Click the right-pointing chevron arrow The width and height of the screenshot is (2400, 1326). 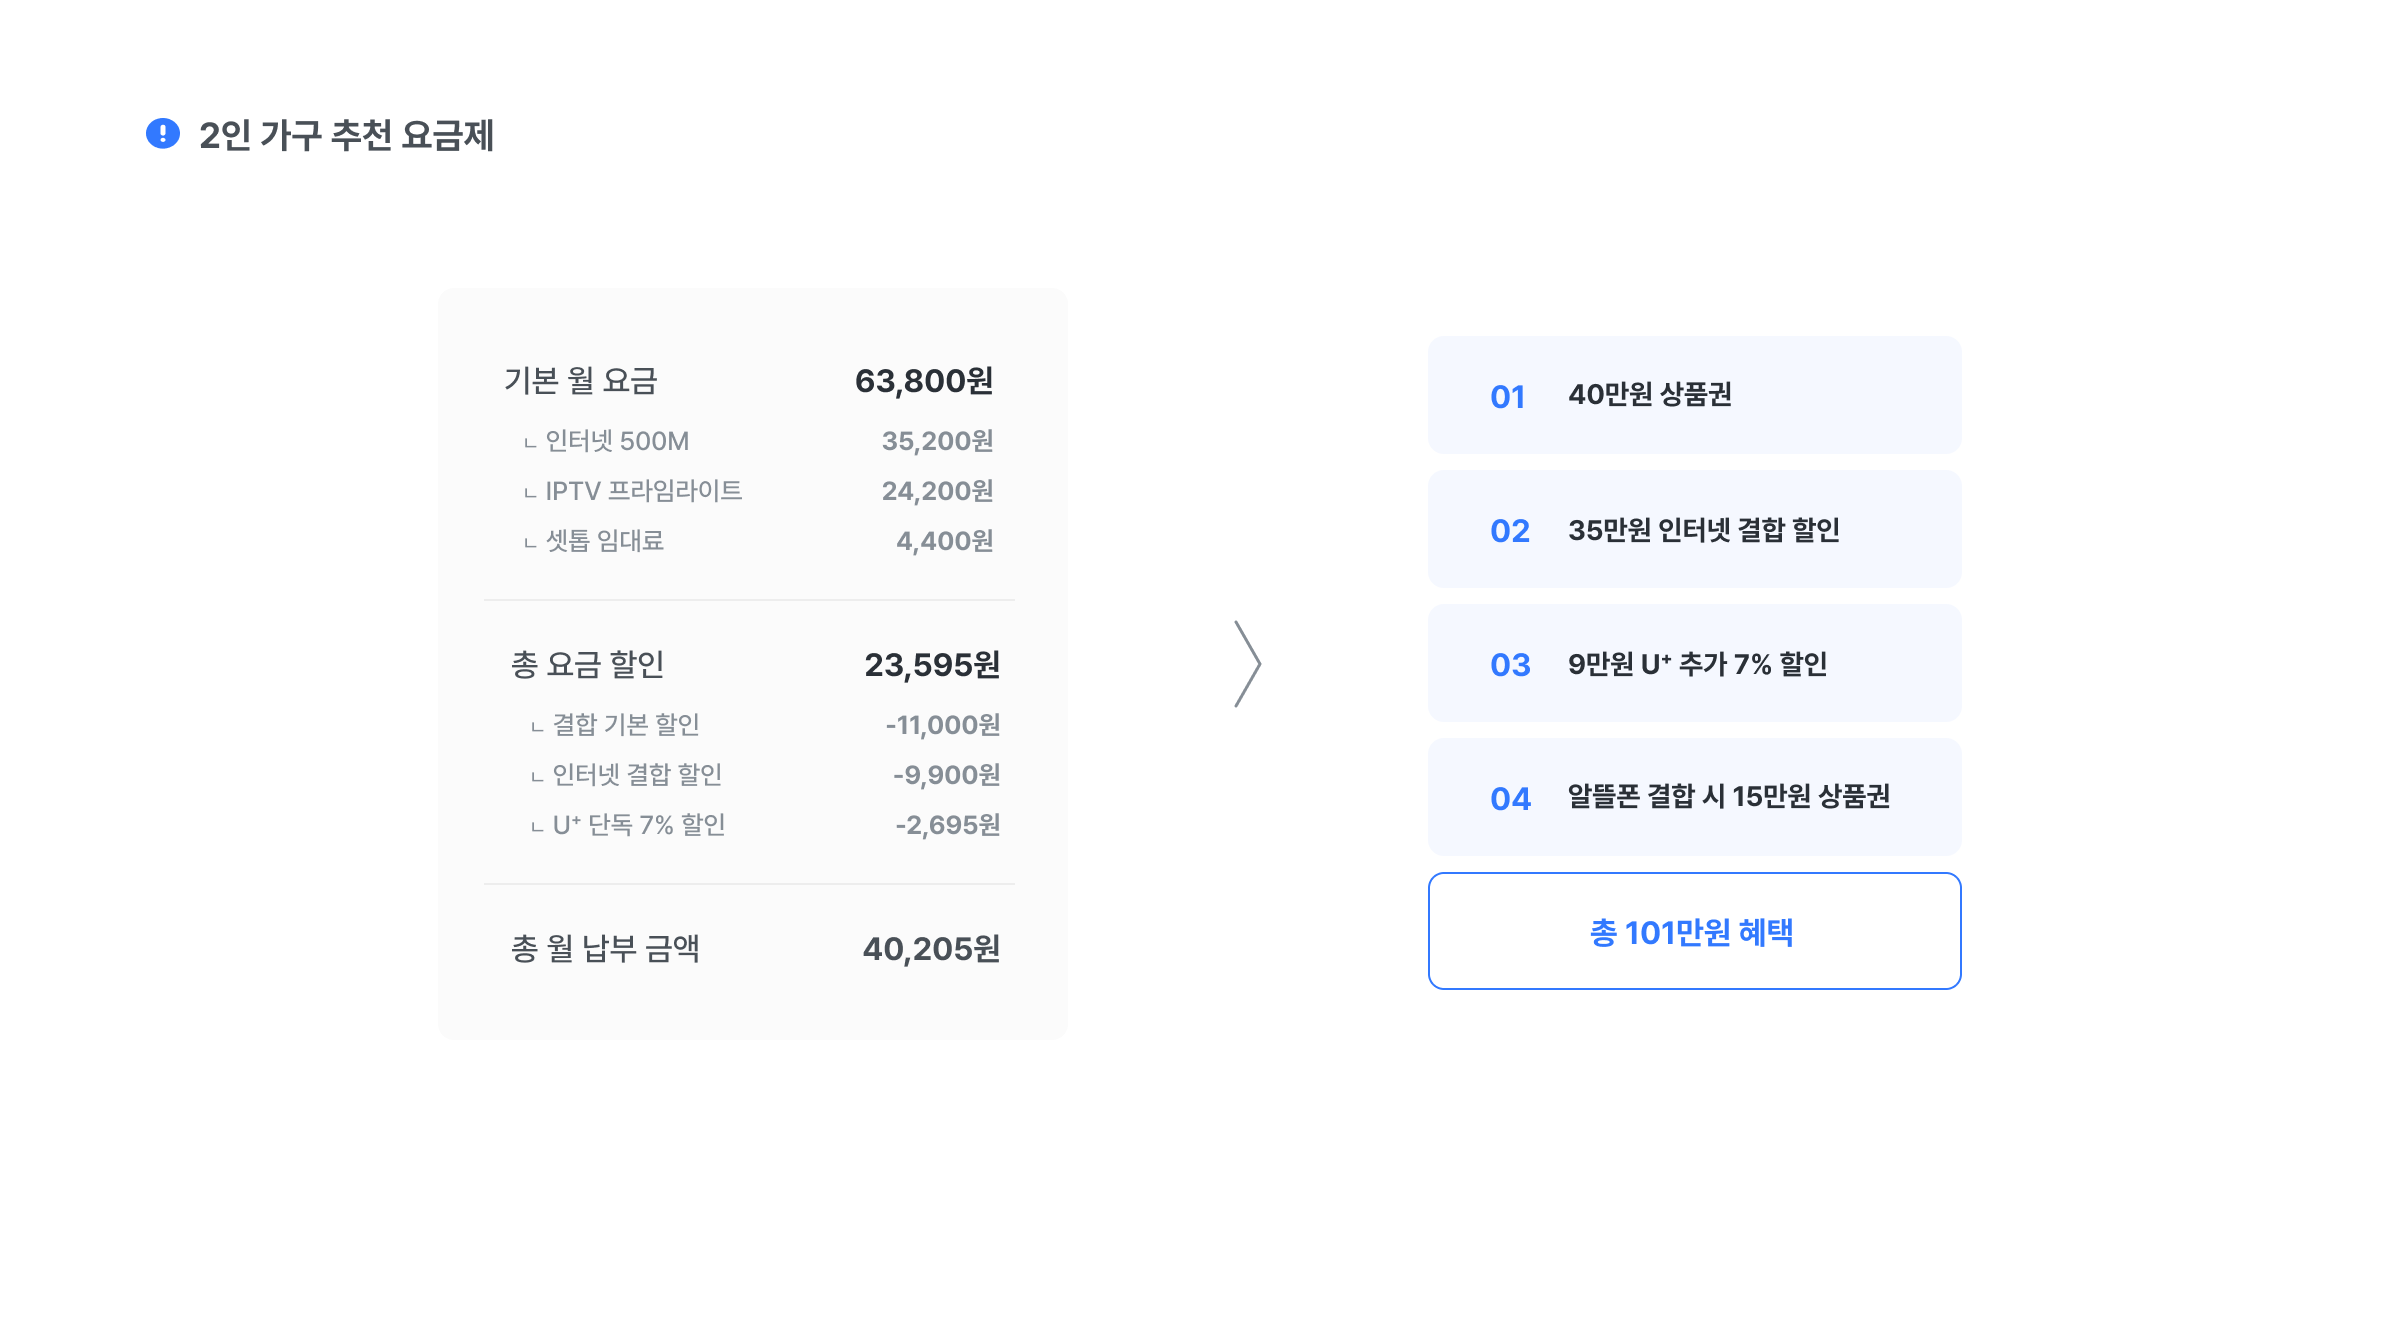click(x=1247, y=664)
